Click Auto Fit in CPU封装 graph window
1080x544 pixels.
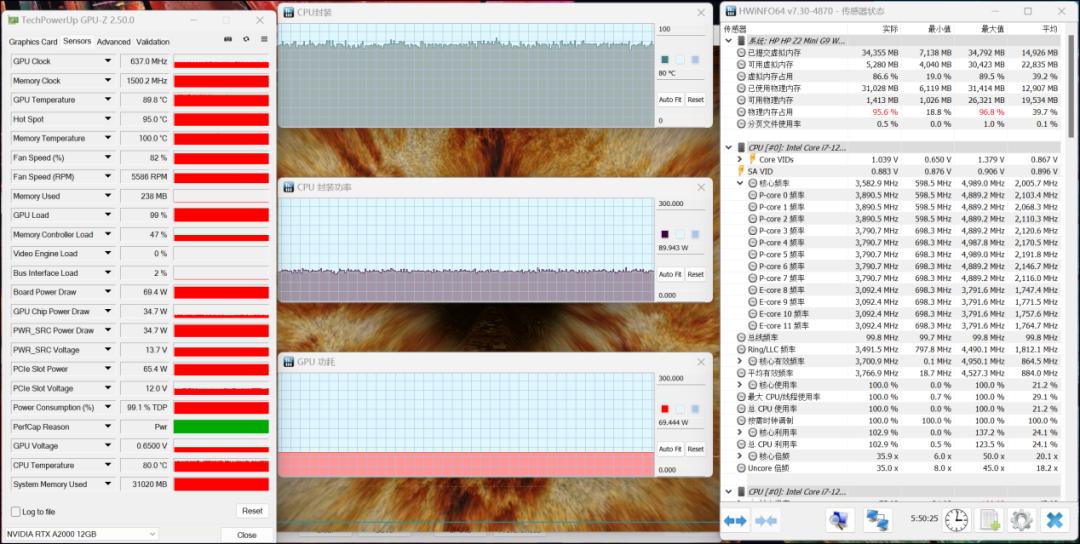(x=669, y=99)
